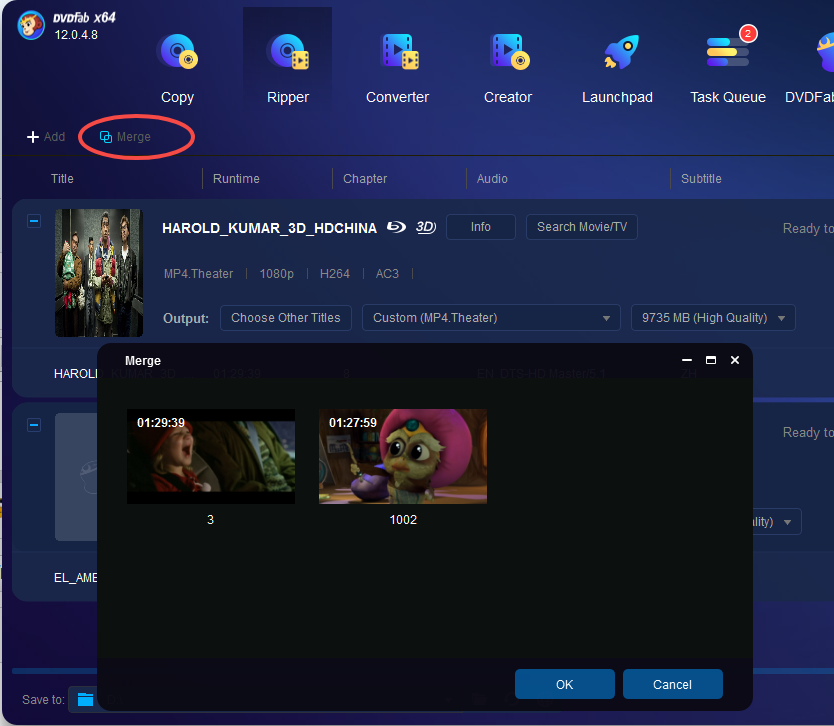Click the DVDFab monkey logo
Viewport: 834px width, 726px height.
point(32,26)
